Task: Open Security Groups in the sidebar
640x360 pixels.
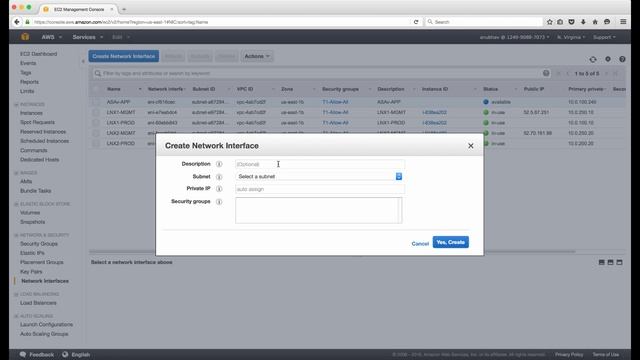Action: point(39,244)
